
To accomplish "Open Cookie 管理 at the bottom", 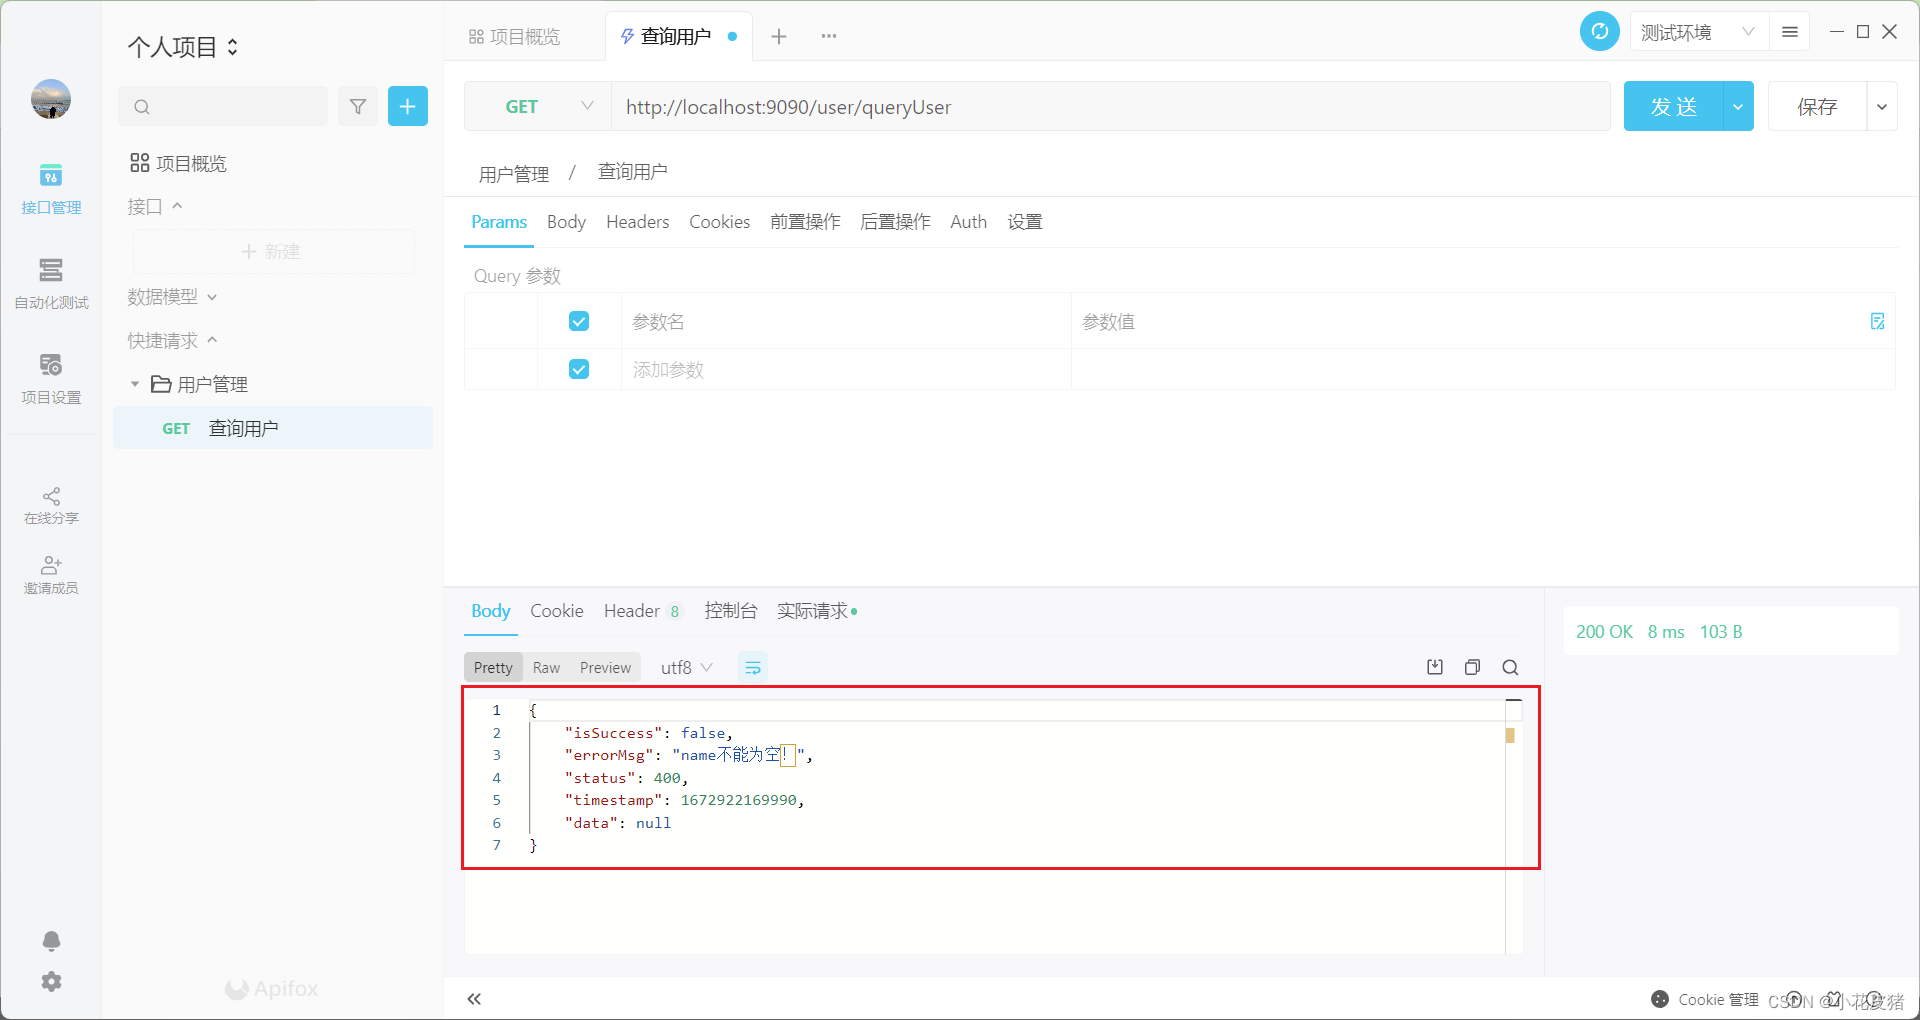I will coord(1705,999).
